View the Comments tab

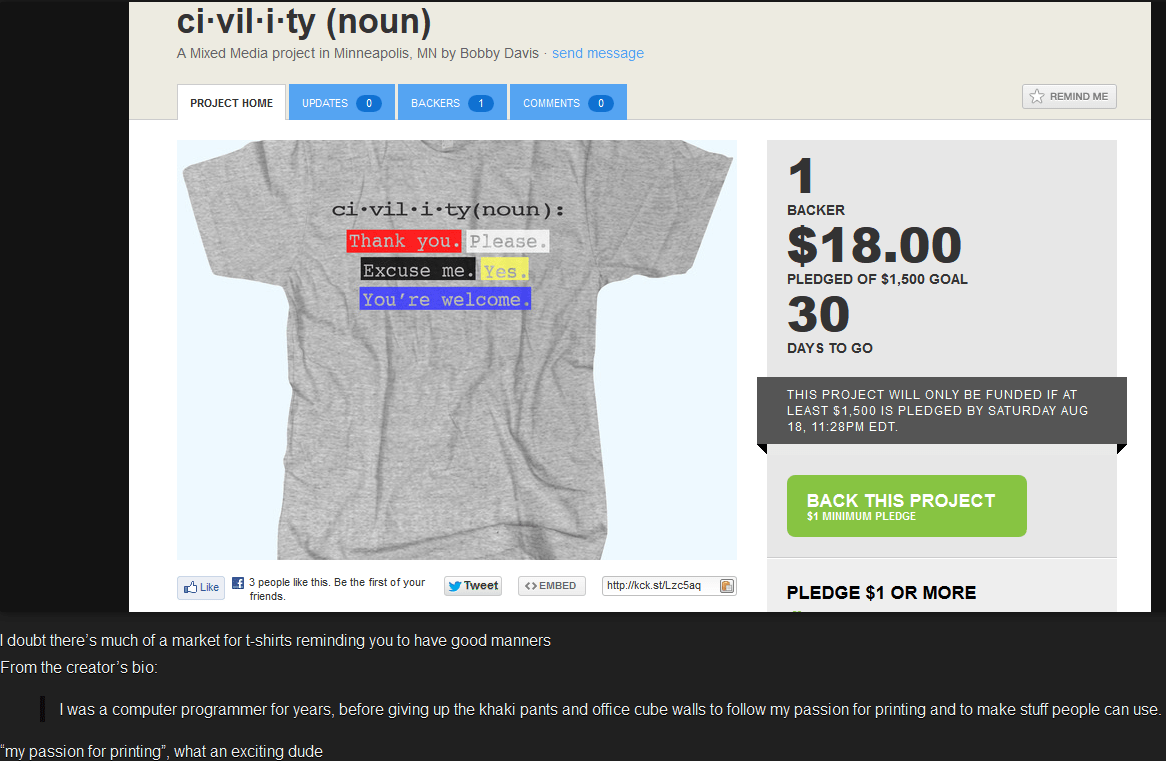(568, 103)
